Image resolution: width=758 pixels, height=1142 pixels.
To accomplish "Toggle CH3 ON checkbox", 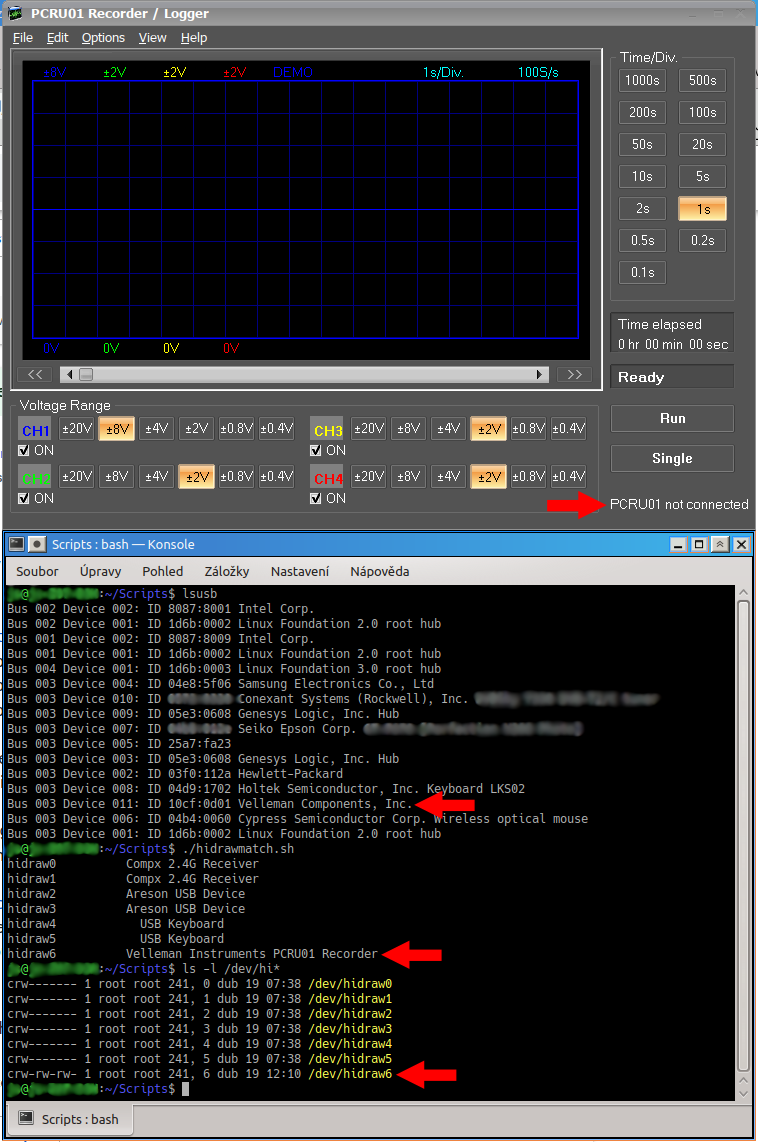I will [315, 451].
